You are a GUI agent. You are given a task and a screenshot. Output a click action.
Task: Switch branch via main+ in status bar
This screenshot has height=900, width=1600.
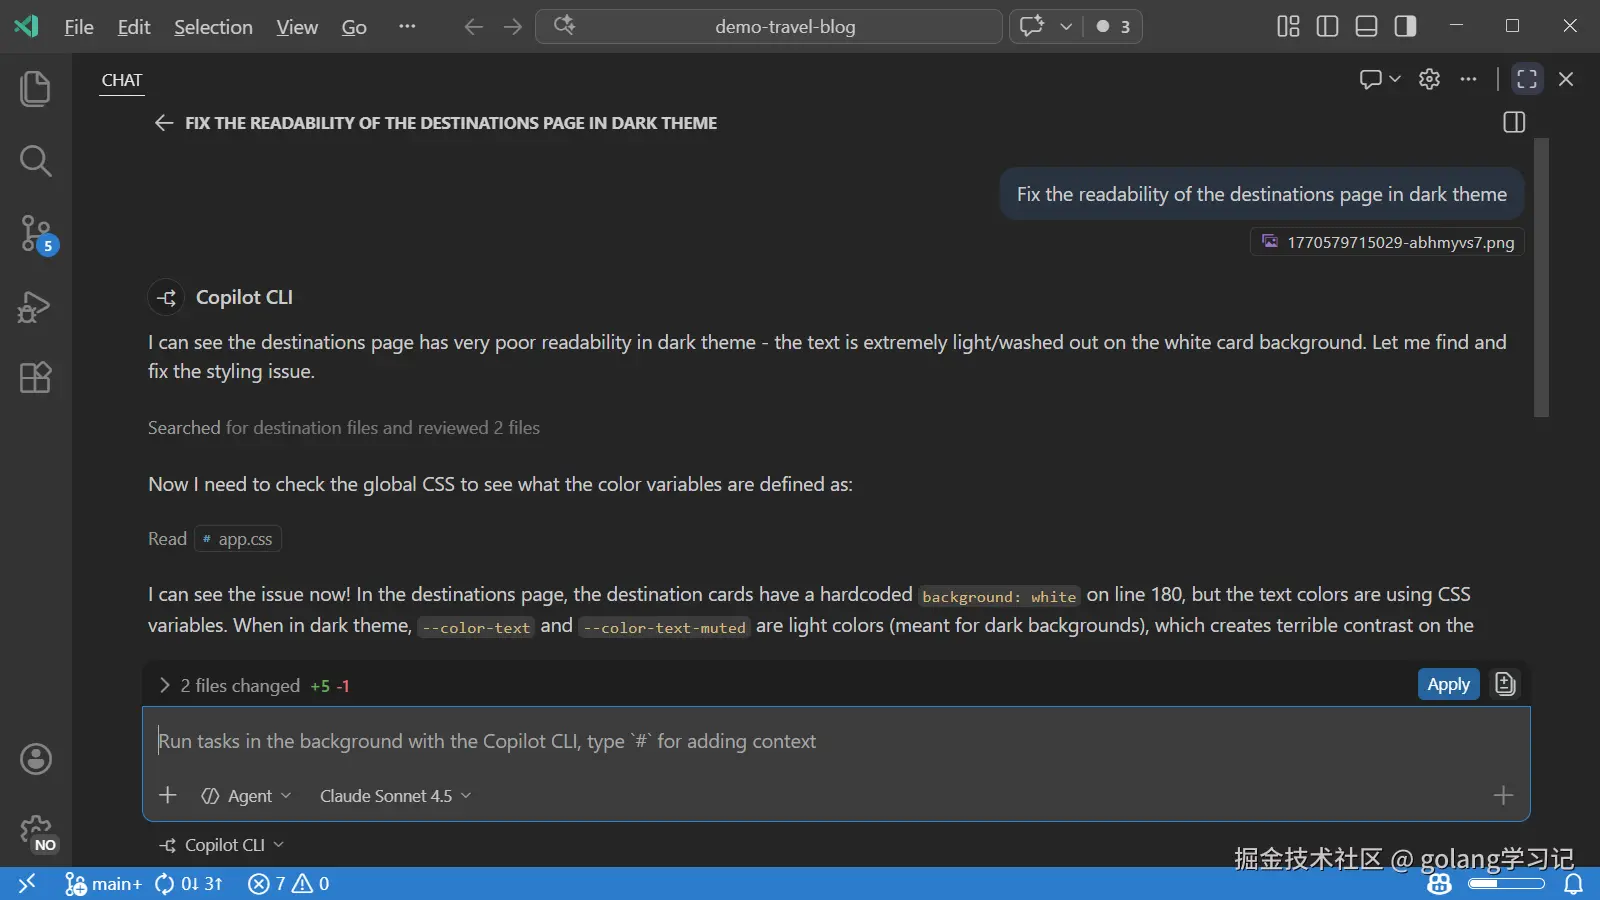pos(104,883)
